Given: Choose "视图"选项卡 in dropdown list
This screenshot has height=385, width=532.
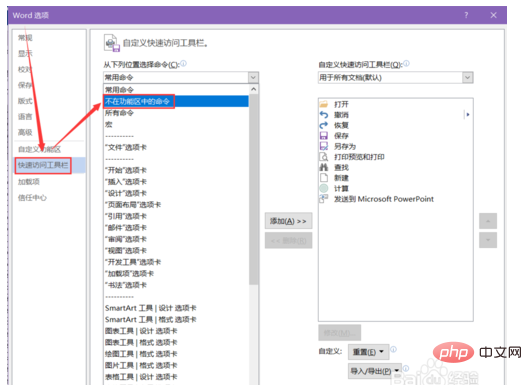Looking at the screenshot, I should pos(176,250).
